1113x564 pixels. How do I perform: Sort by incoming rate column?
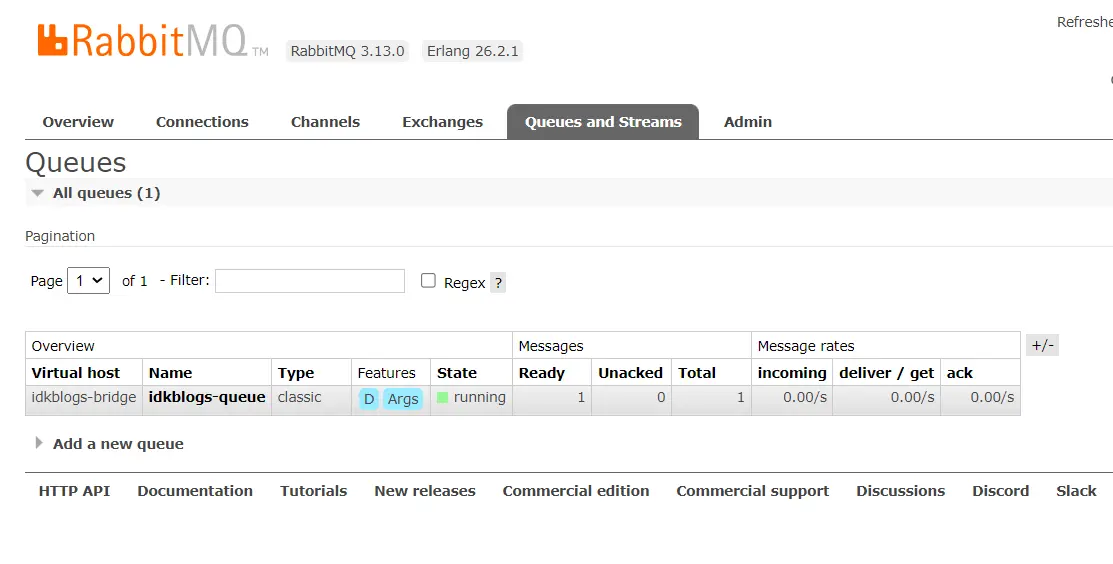coord(792,373)
